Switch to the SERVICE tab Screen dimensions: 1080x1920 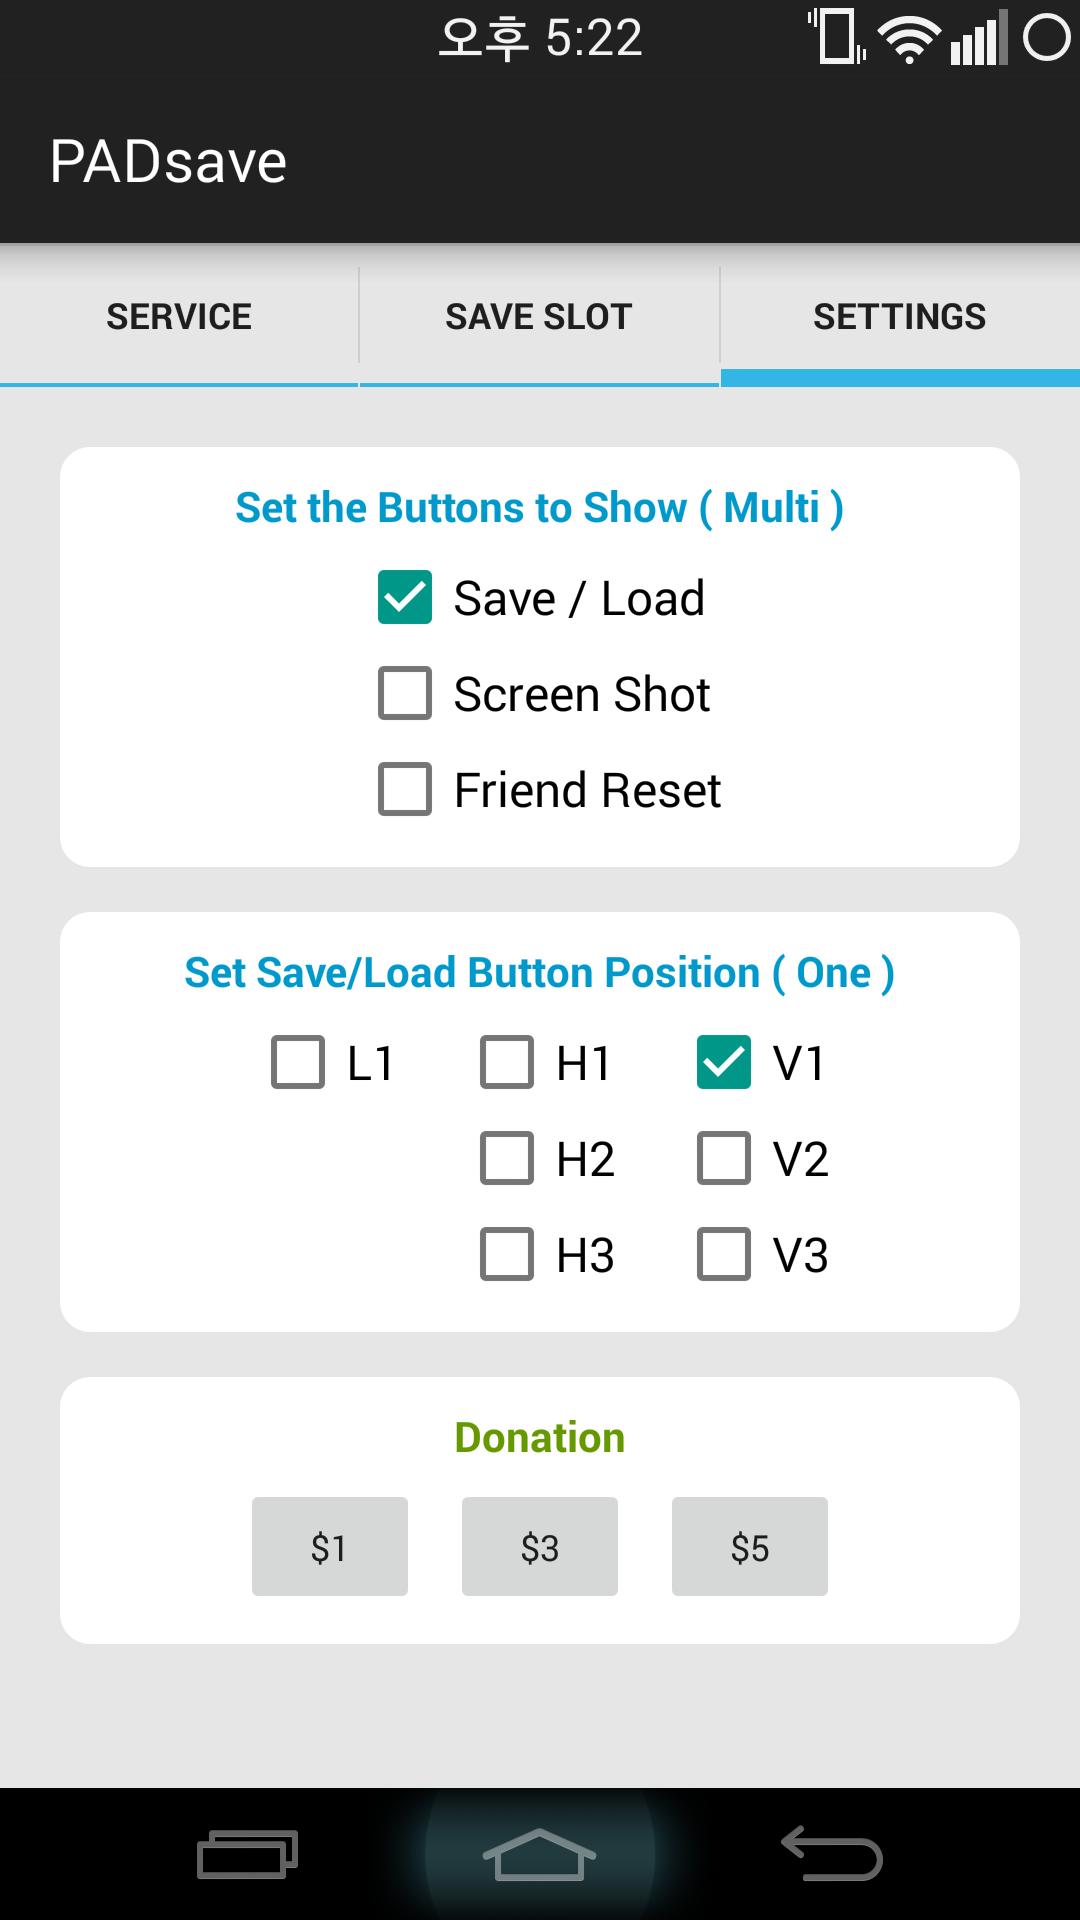coord(179,315)
